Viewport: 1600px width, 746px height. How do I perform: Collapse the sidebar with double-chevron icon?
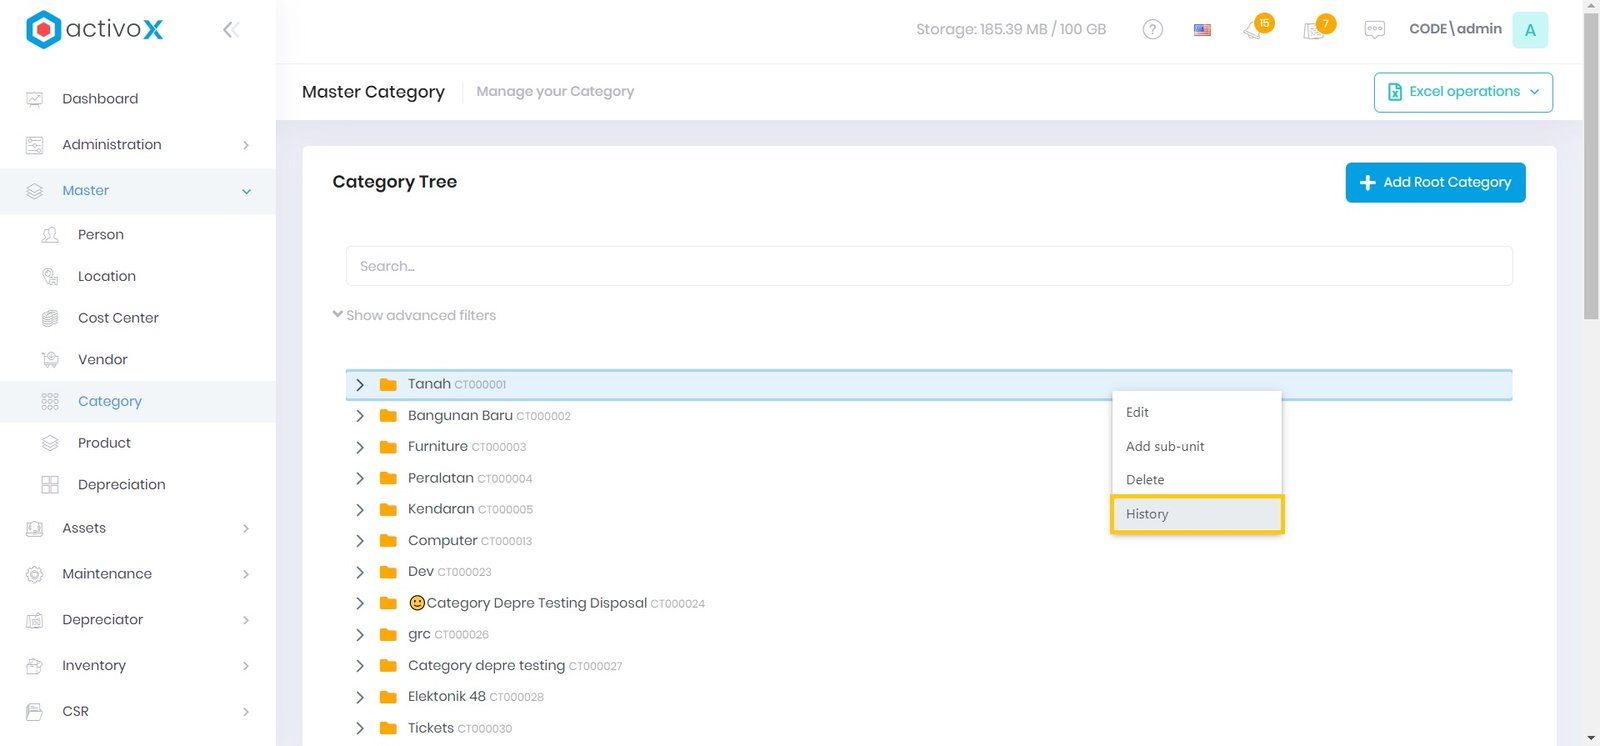click(230, 30)
